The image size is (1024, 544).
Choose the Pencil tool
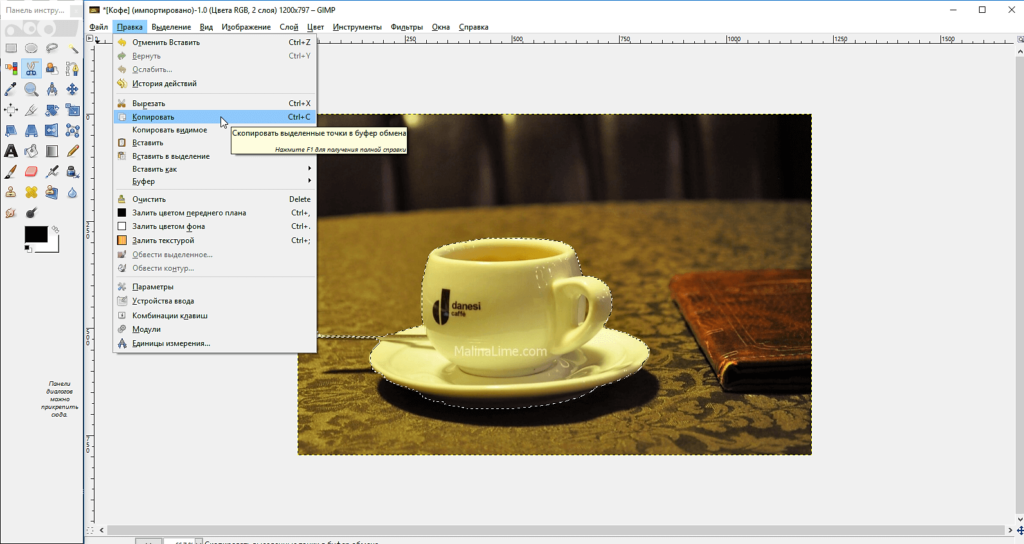pos(73,151)
